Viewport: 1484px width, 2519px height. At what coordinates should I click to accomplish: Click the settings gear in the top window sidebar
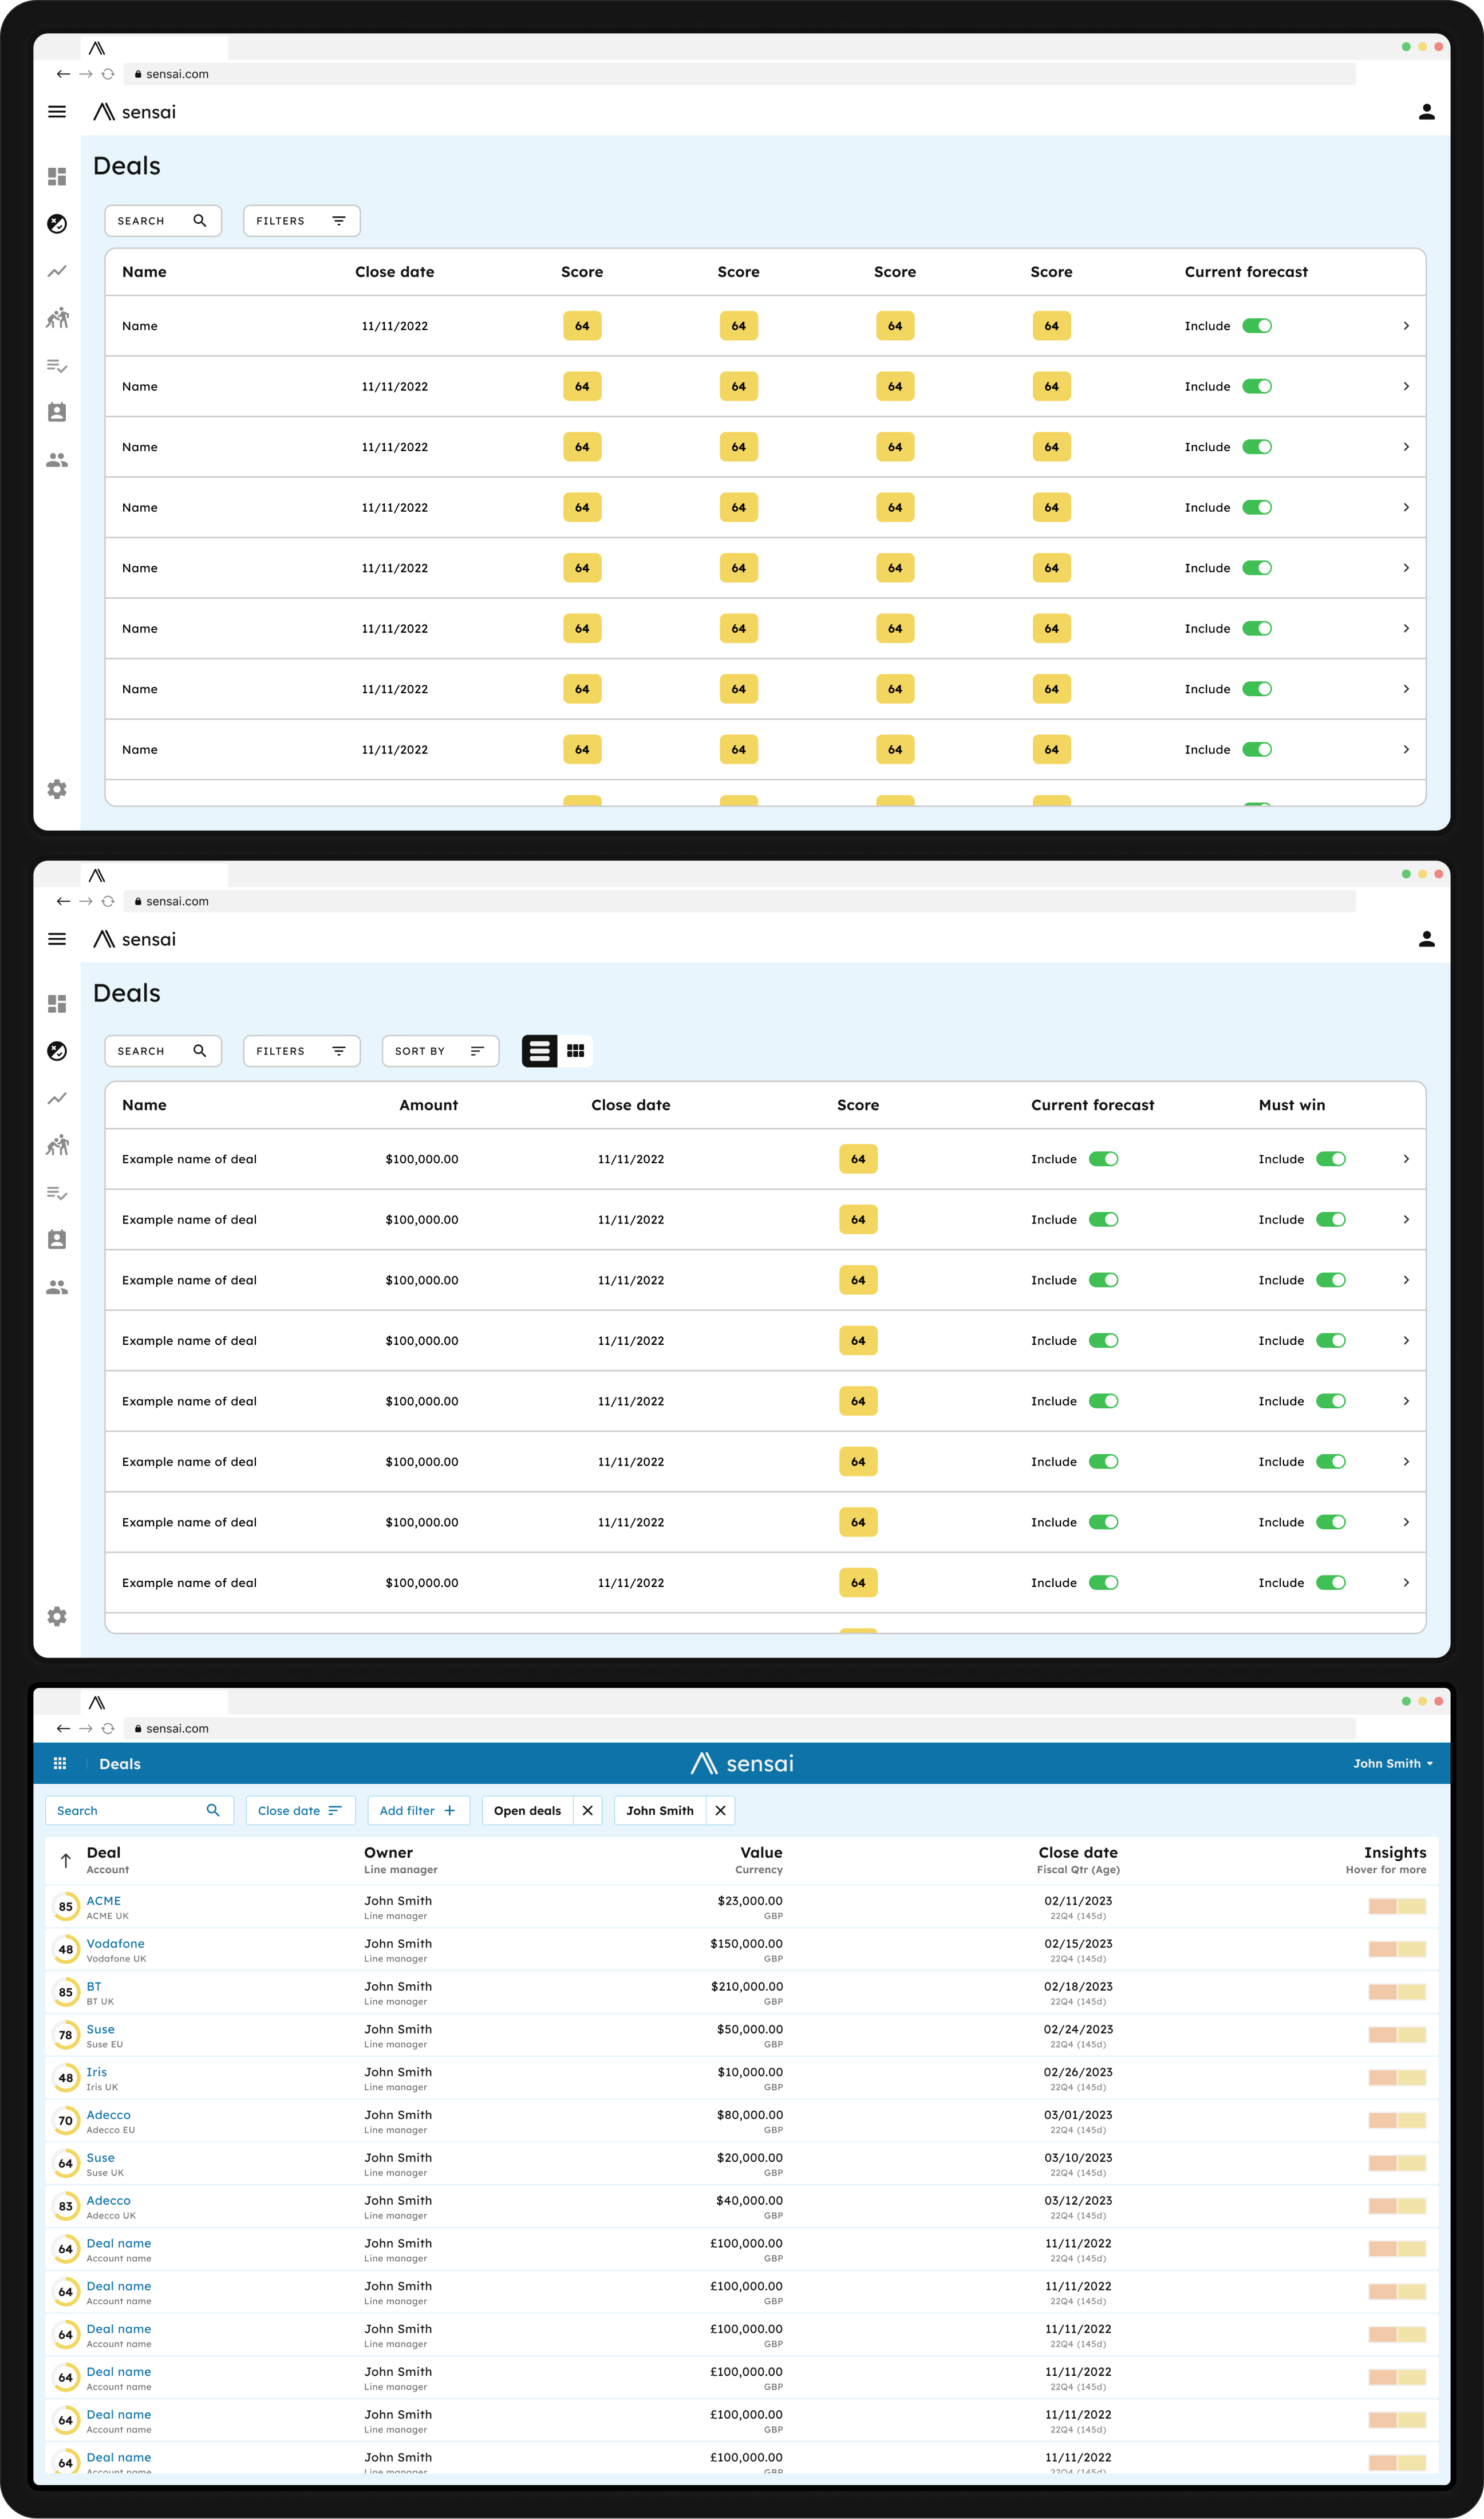click(x=57, y=789)
